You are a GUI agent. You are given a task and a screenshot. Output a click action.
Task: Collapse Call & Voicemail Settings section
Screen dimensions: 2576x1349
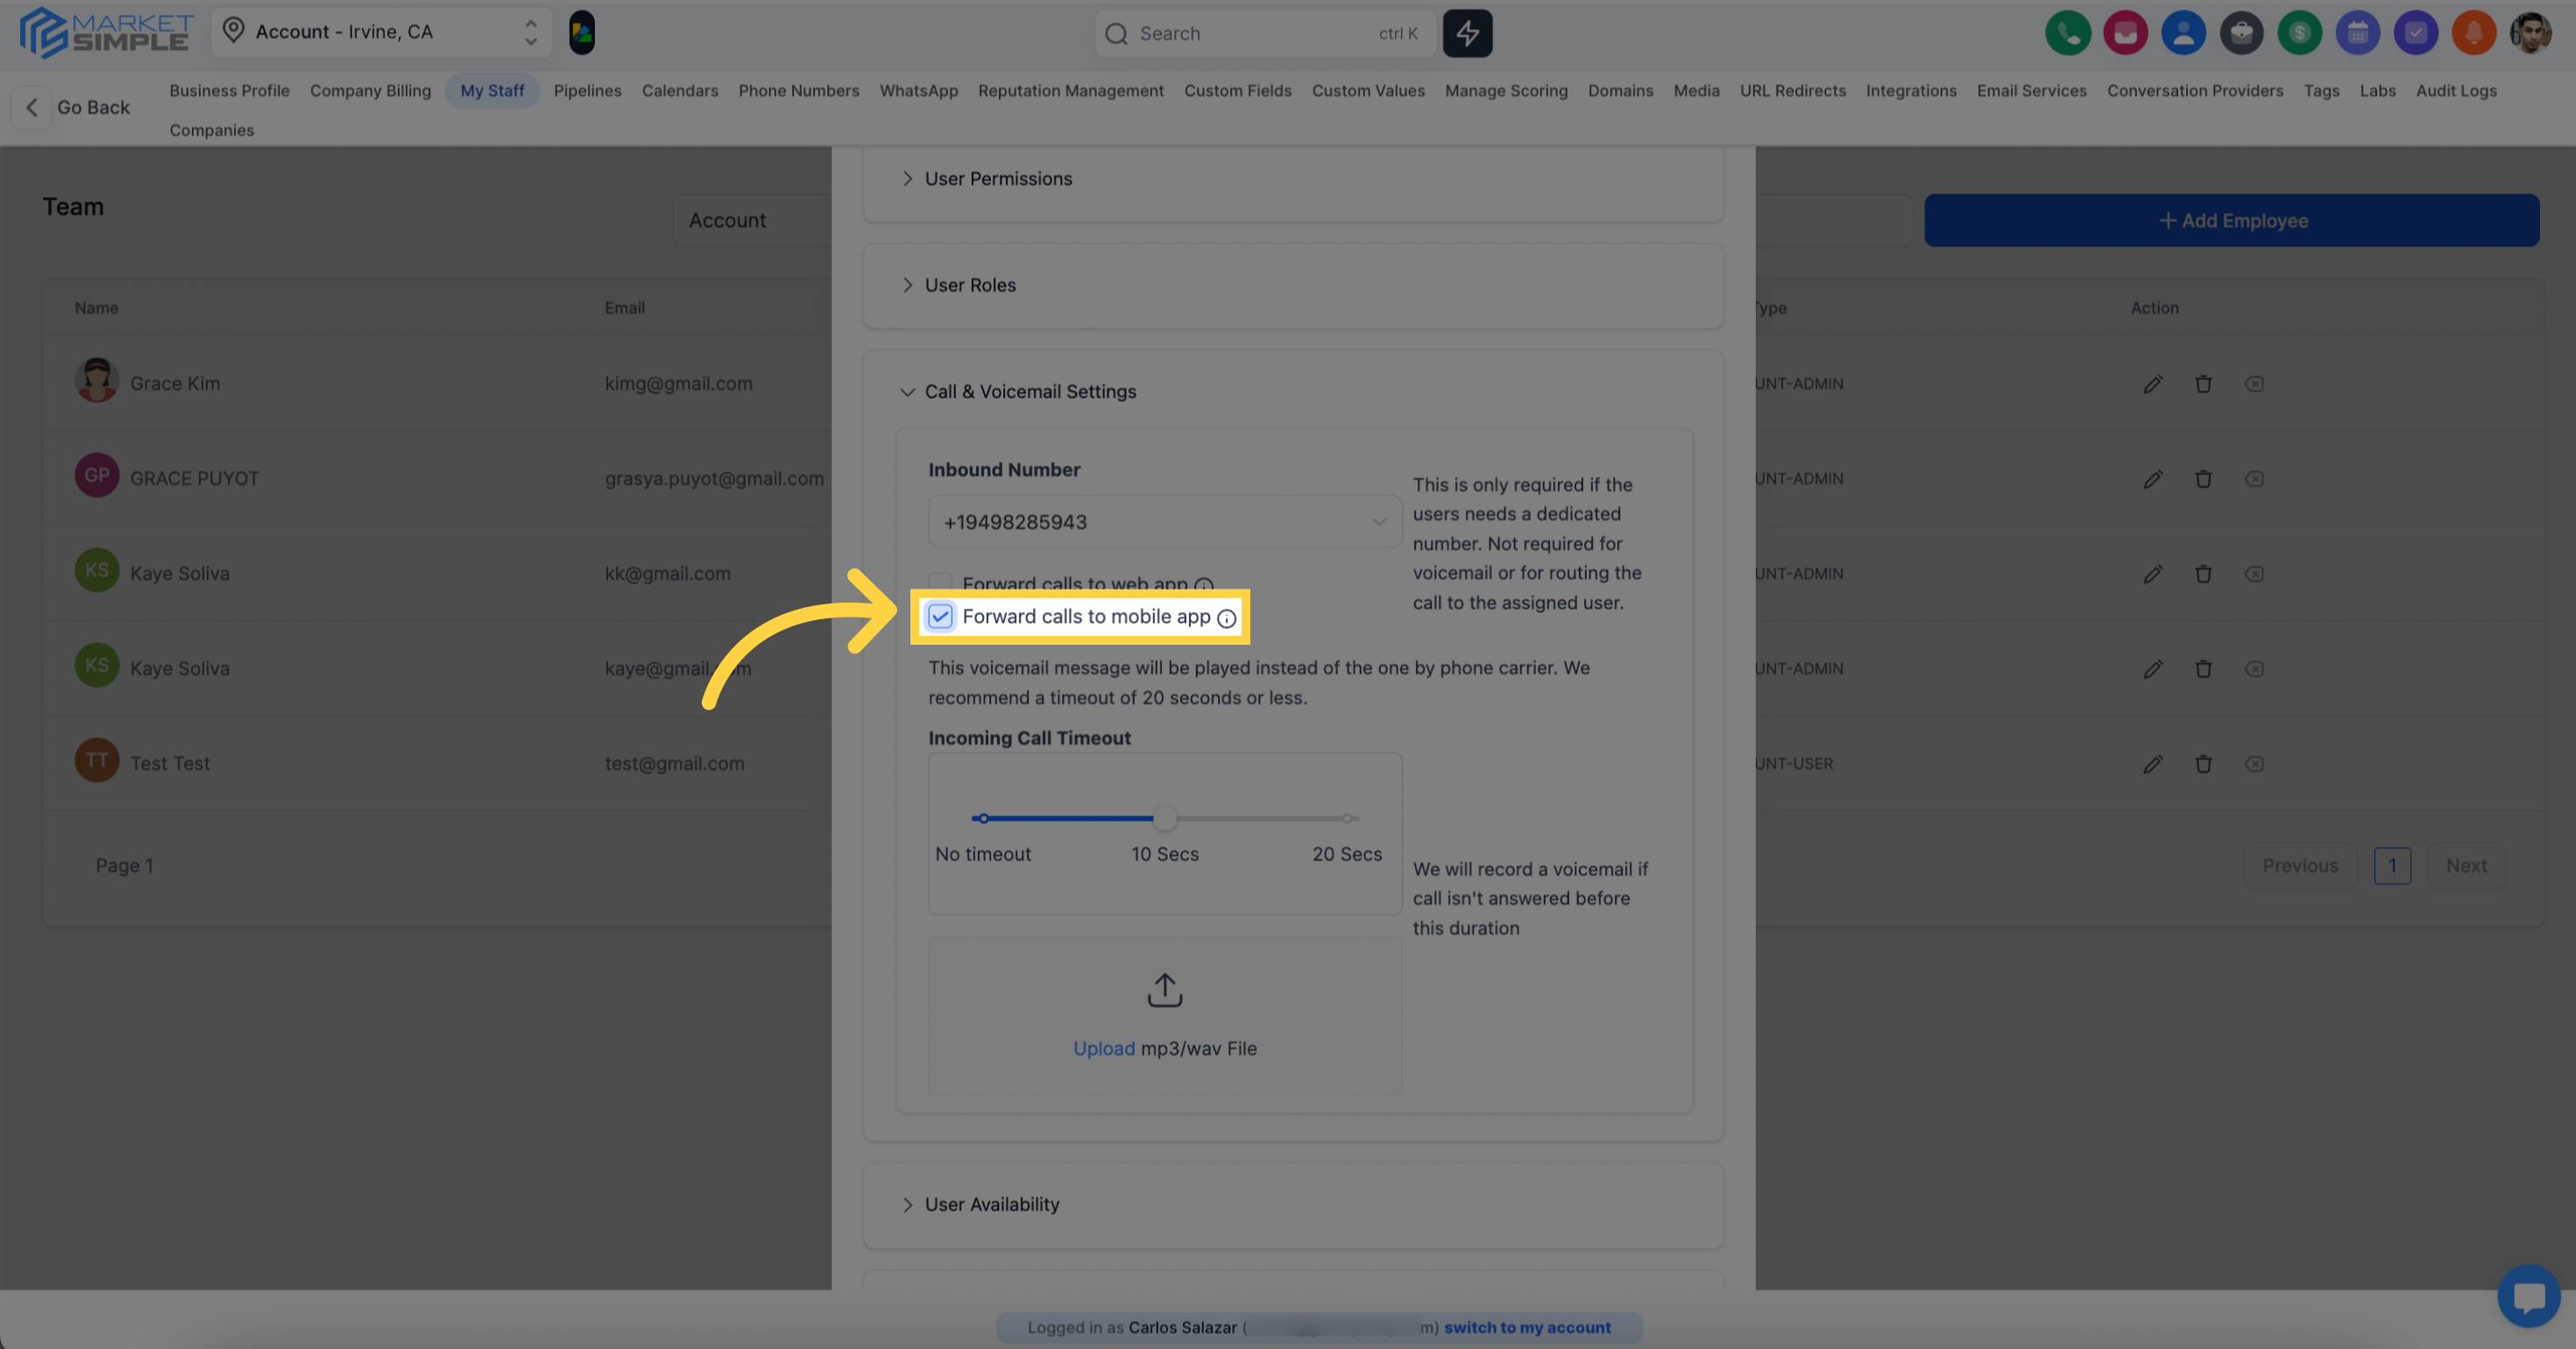(1029, 392)
